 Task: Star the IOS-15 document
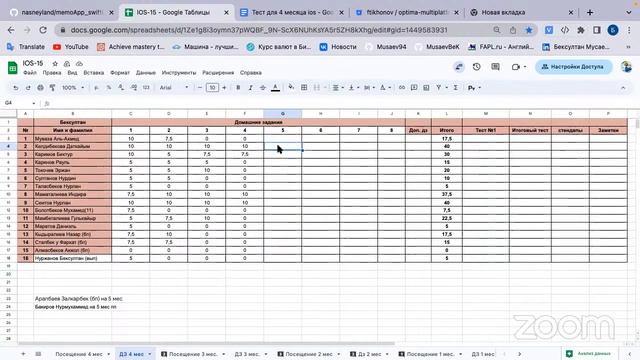click(x=55, y=64)
